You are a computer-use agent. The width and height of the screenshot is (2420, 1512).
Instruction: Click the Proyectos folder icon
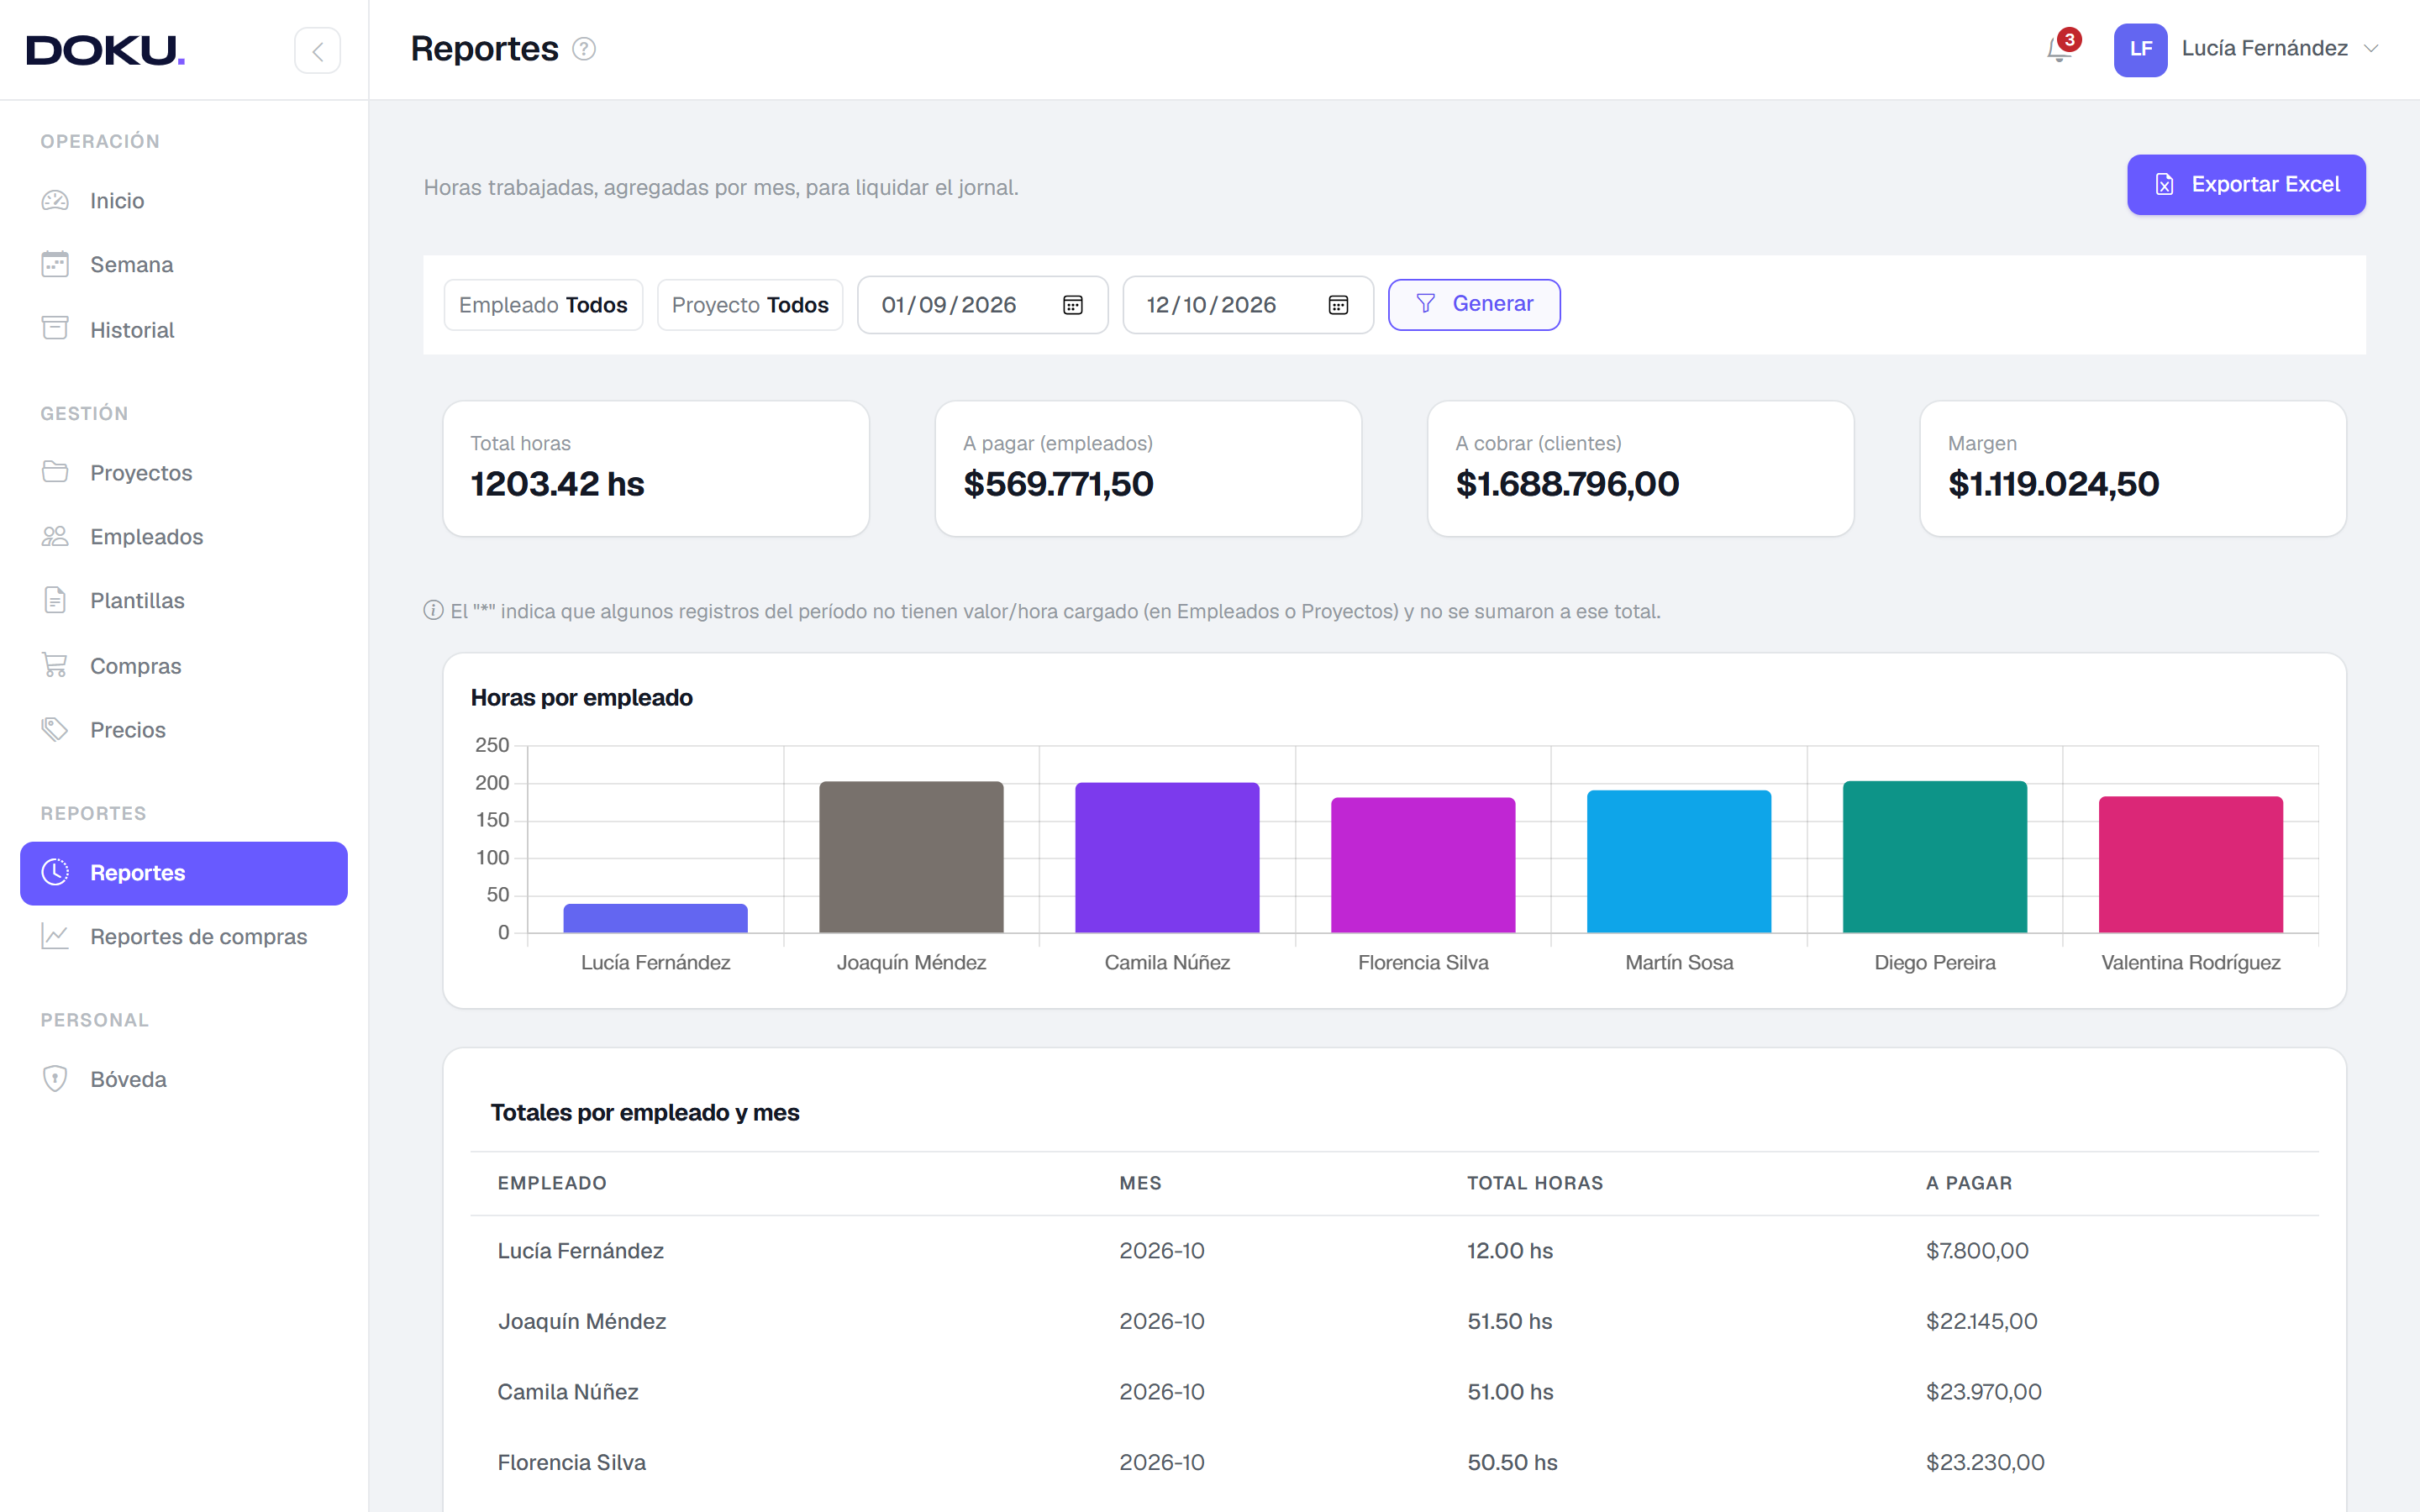(x=55, y=472)
